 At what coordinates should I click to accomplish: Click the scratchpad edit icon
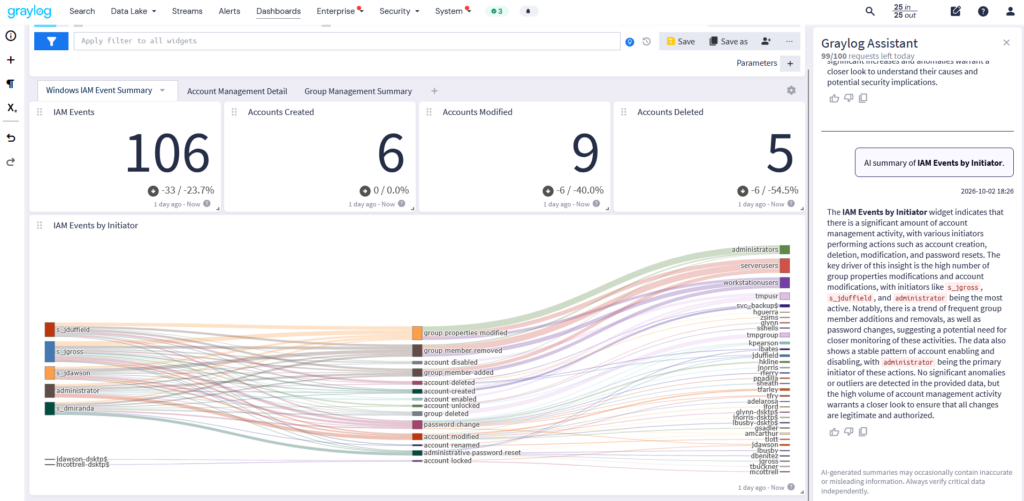pos(955,11)
